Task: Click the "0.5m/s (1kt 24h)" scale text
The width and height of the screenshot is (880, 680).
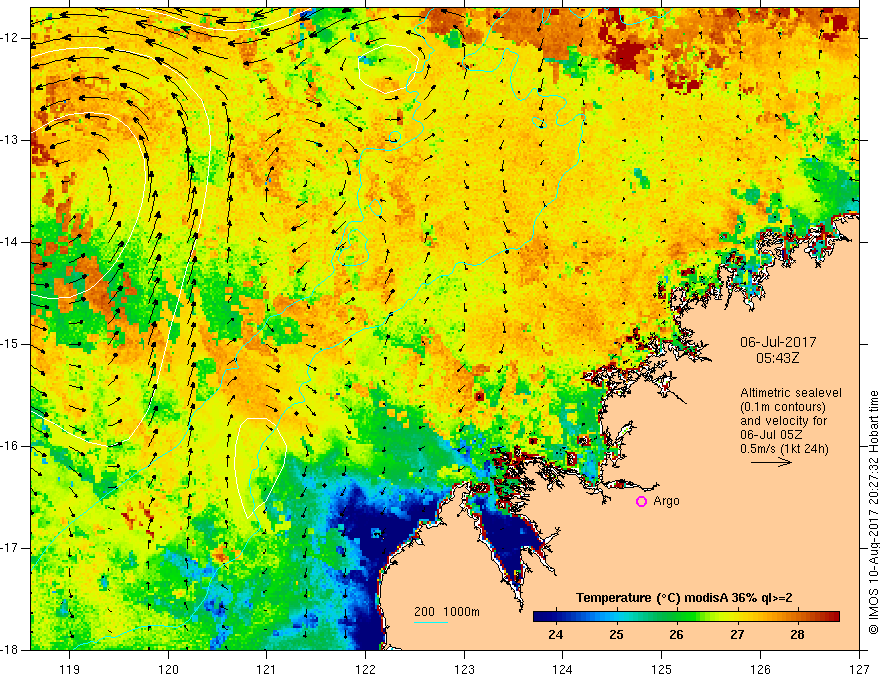Action: [x=785, y=449]
